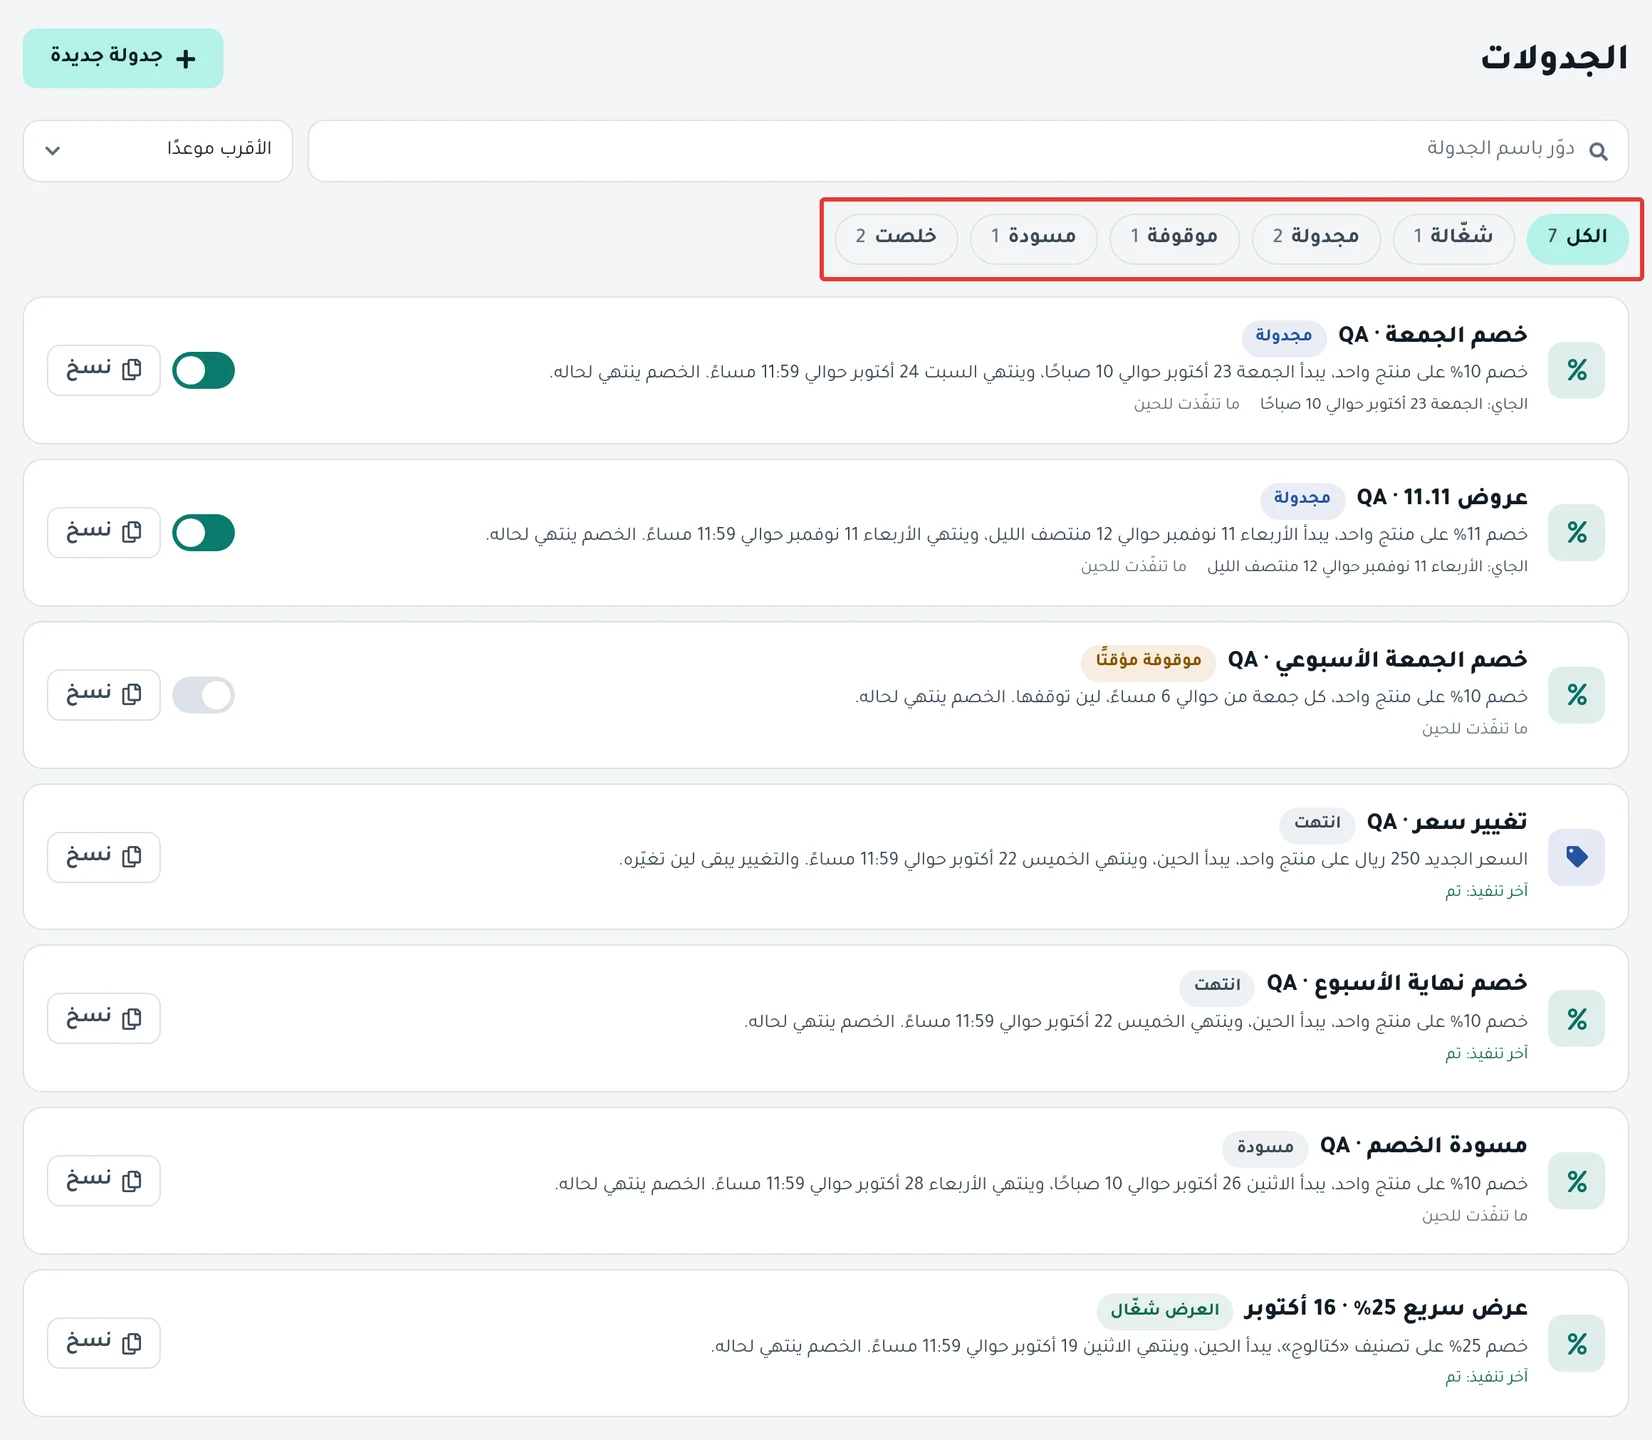Click copy icon in تغيير سعر row
This screenshot has width=1652, height=1440.
click(131, 857)
